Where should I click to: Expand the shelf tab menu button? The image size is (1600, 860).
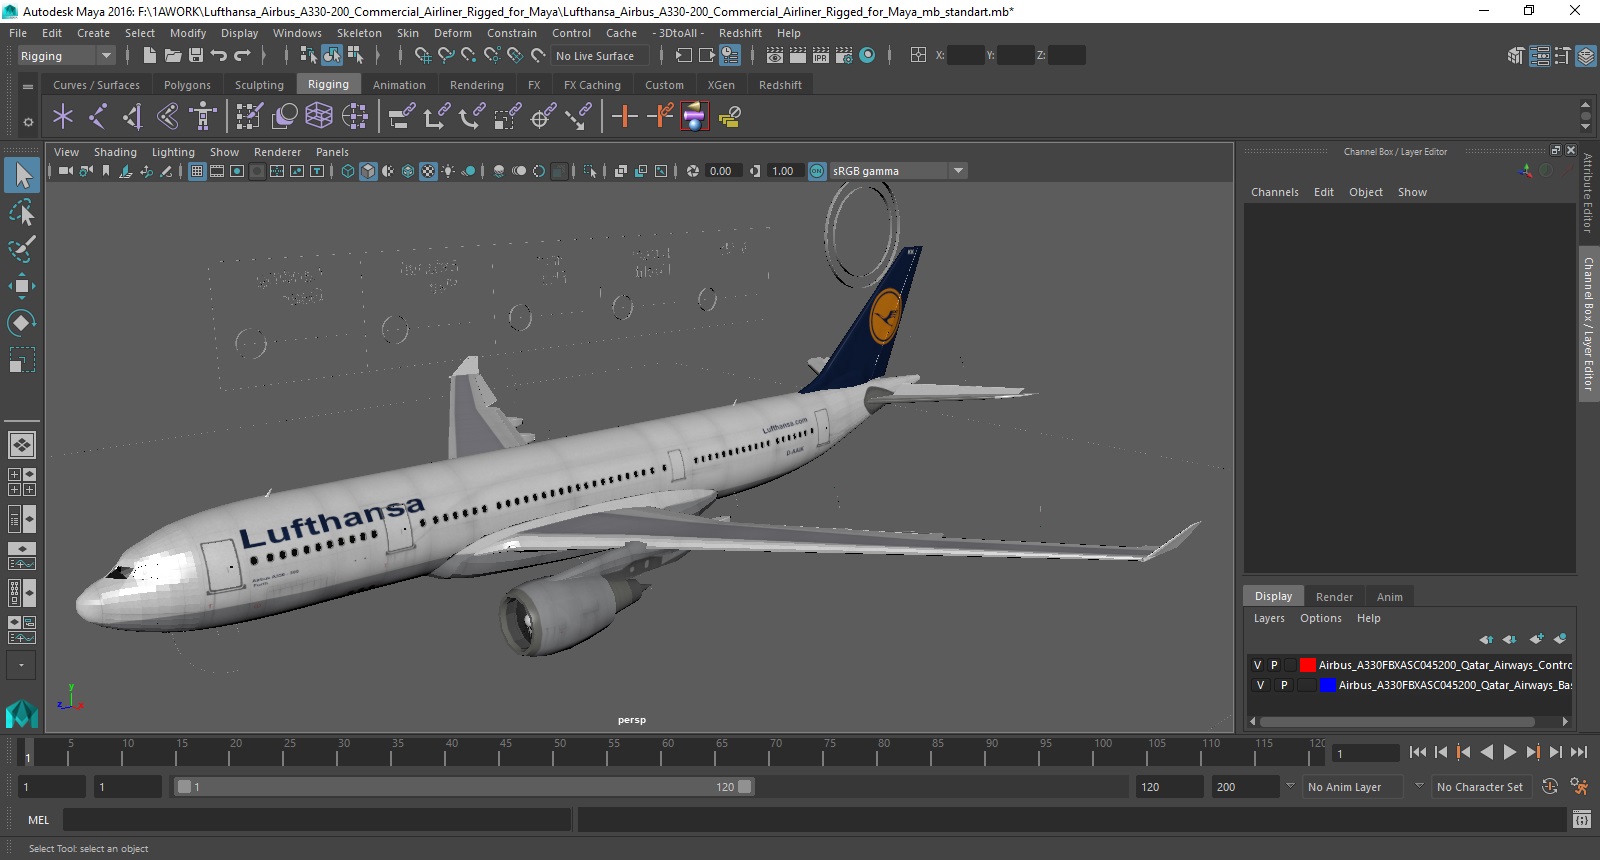tap(28, 87)
